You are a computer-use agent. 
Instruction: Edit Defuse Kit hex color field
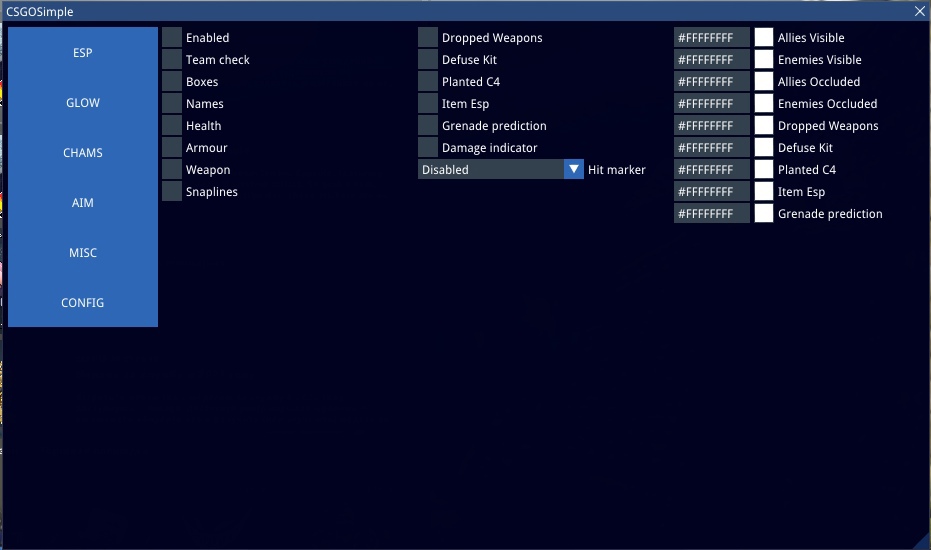(x=712, y=147)
